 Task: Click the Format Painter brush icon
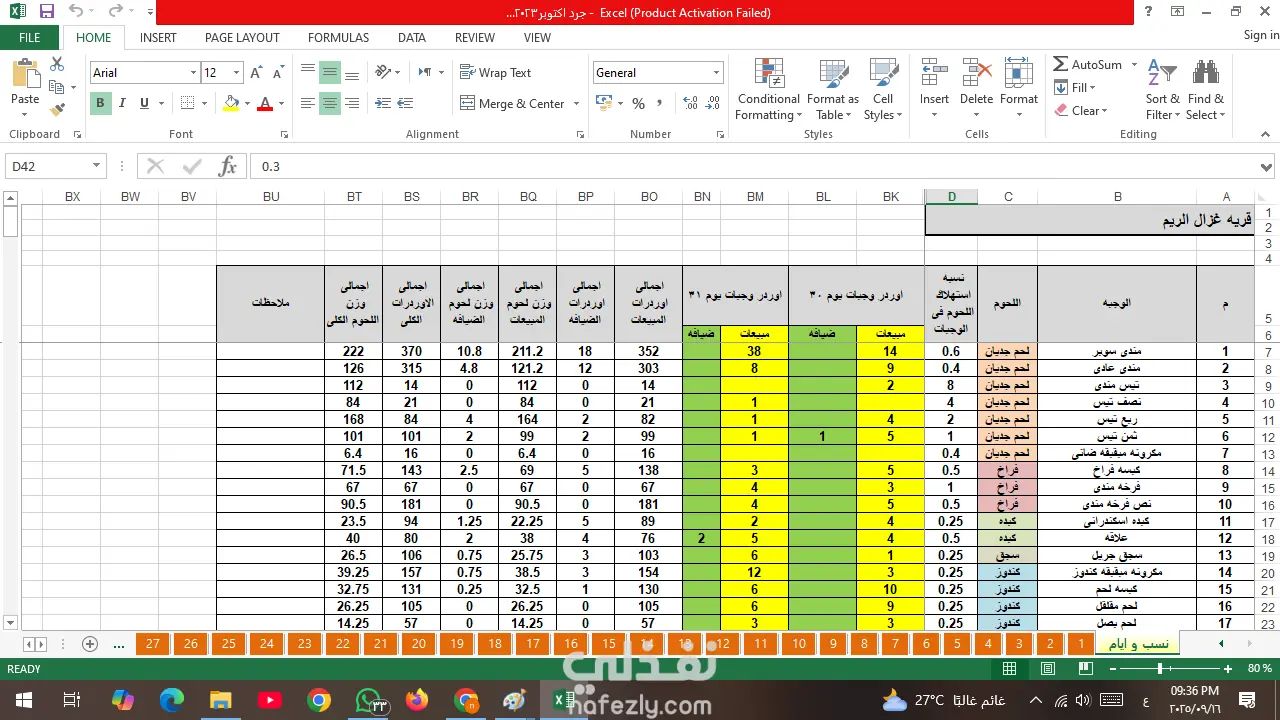pos(57,109)
